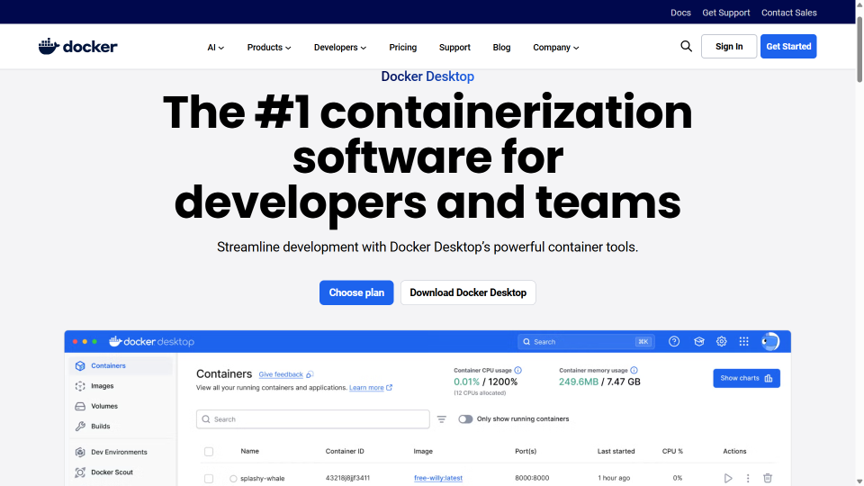This screenshot has height=486, width=864.
Task: Click the Get Started button
Action: click(789, 46)
